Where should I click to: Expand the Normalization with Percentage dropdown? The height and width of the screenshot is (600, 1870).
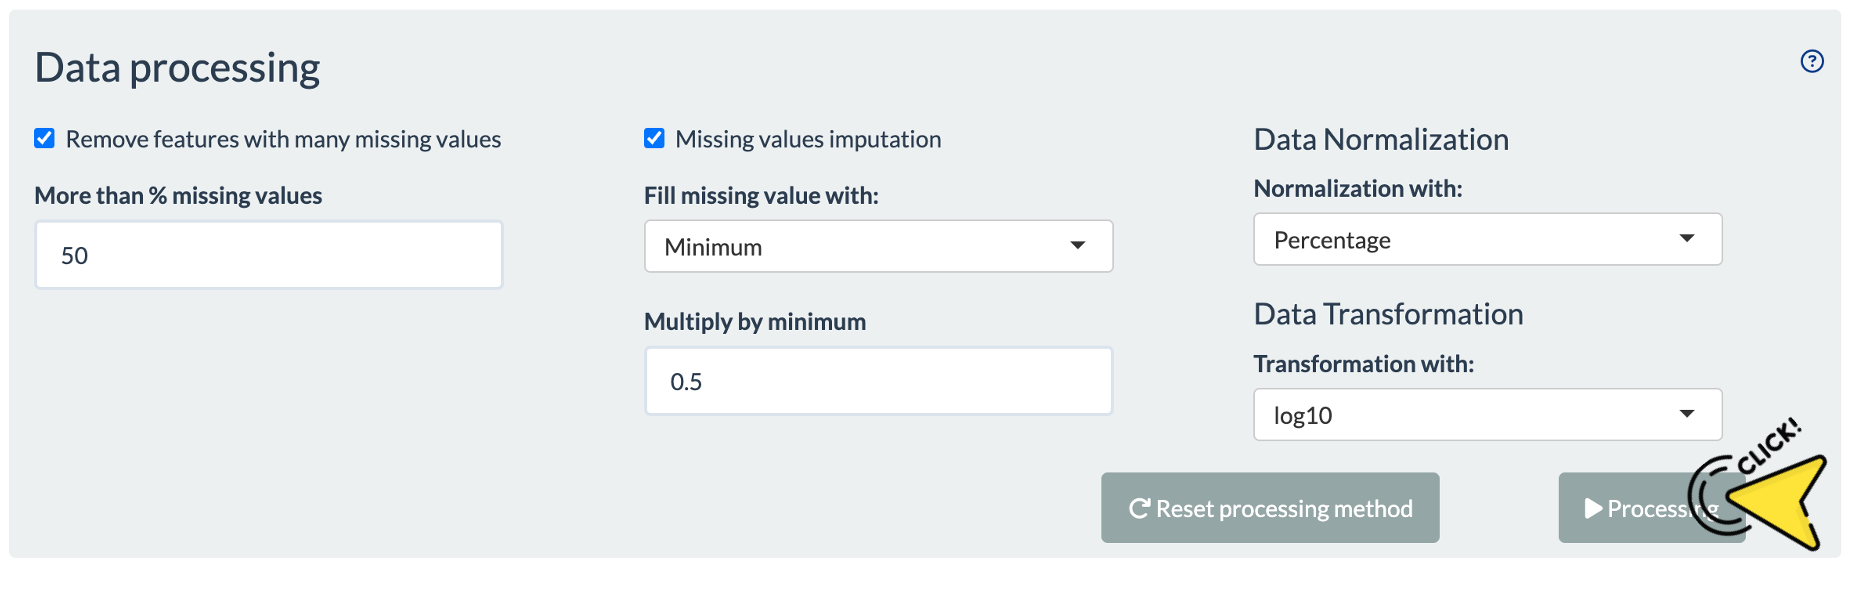pos(1486,240)
